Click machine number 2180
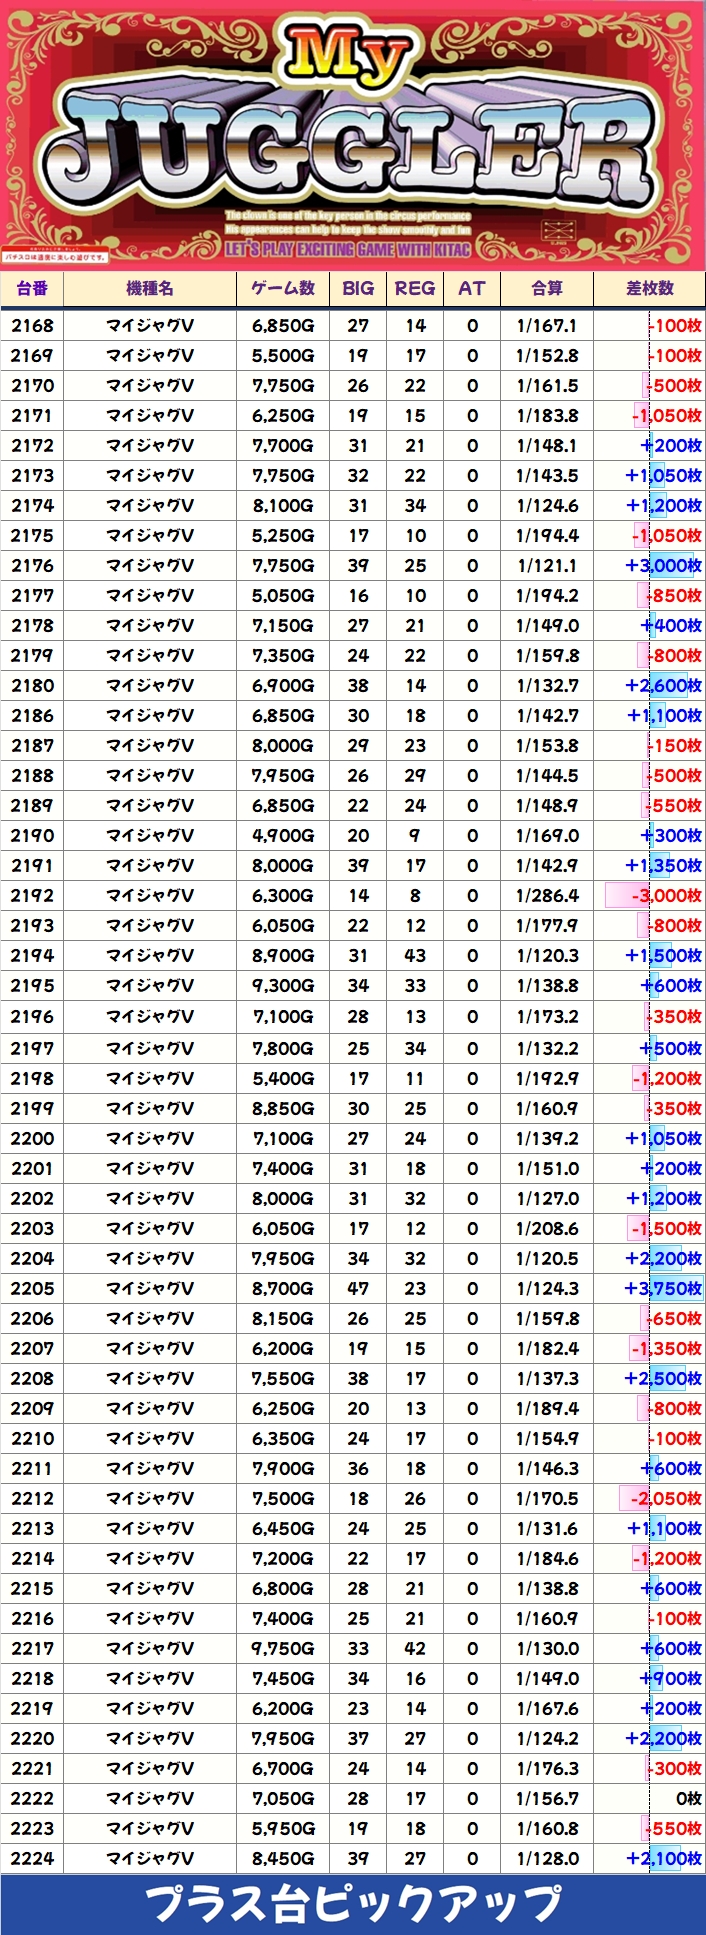706x1935 pixels. point(32,686)
